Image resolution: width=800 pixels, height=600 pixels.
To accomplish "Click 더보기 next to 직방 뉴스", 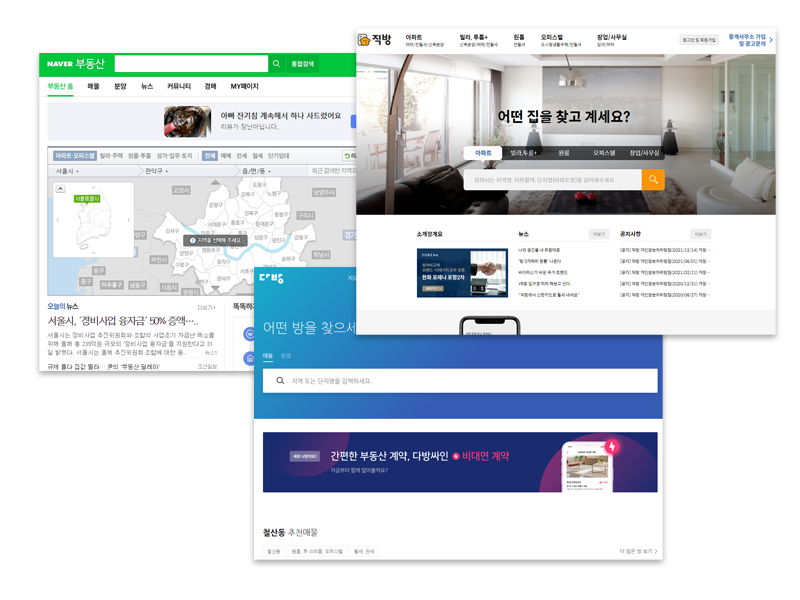I will click(599, 234).
